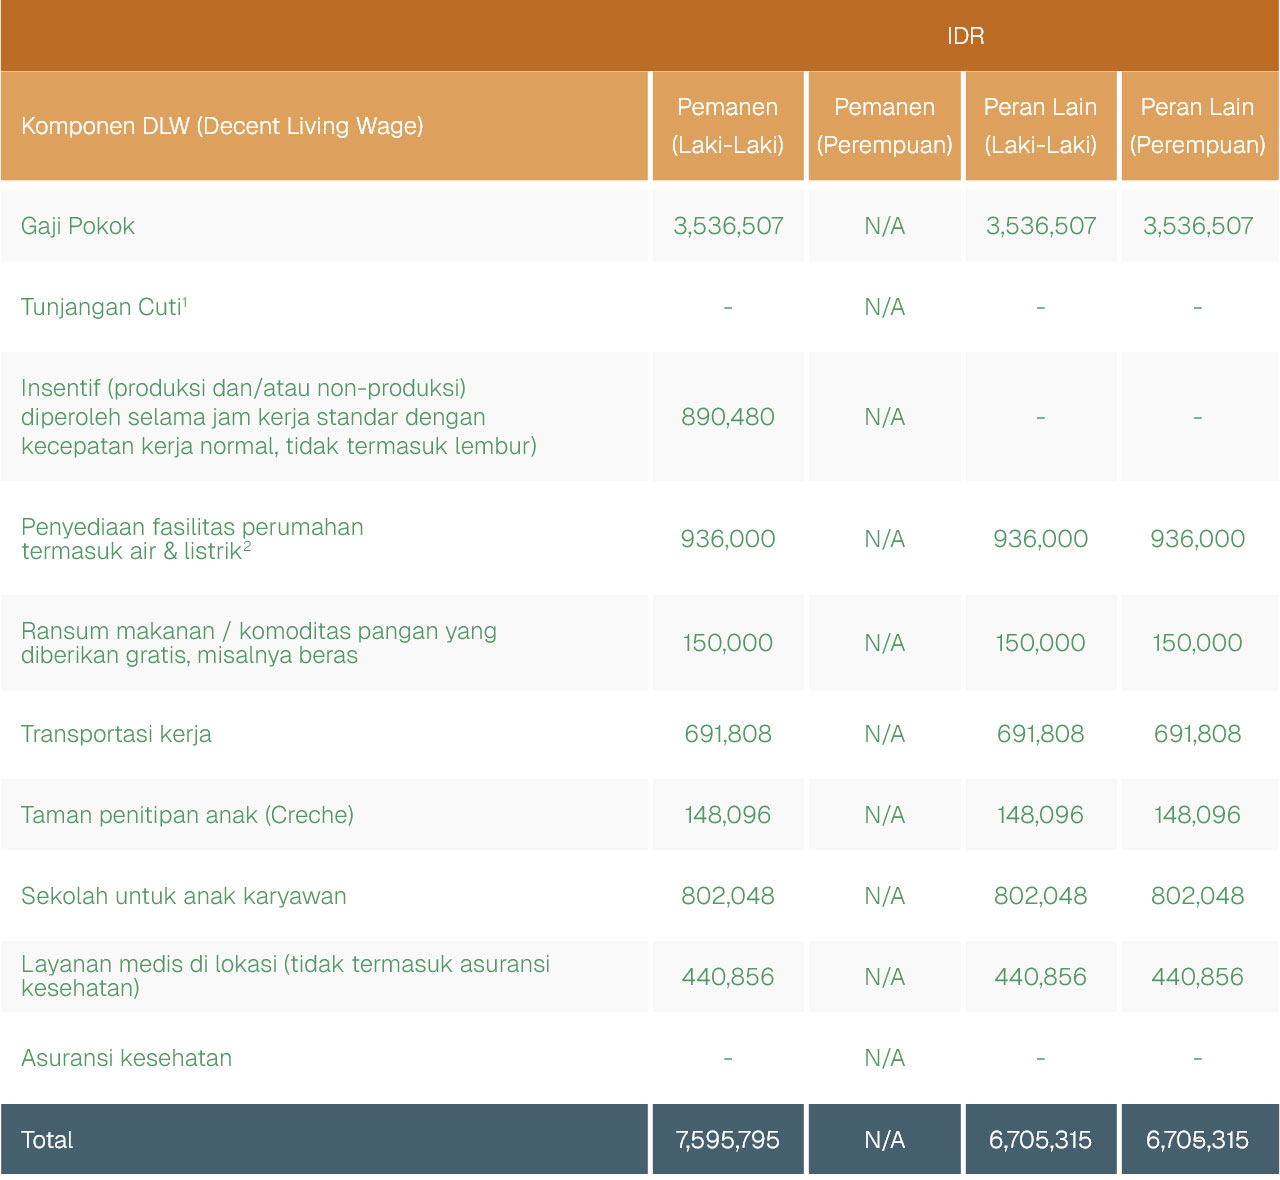Click the Taman penitipan anak (Creche) label

tap(187, 815)
